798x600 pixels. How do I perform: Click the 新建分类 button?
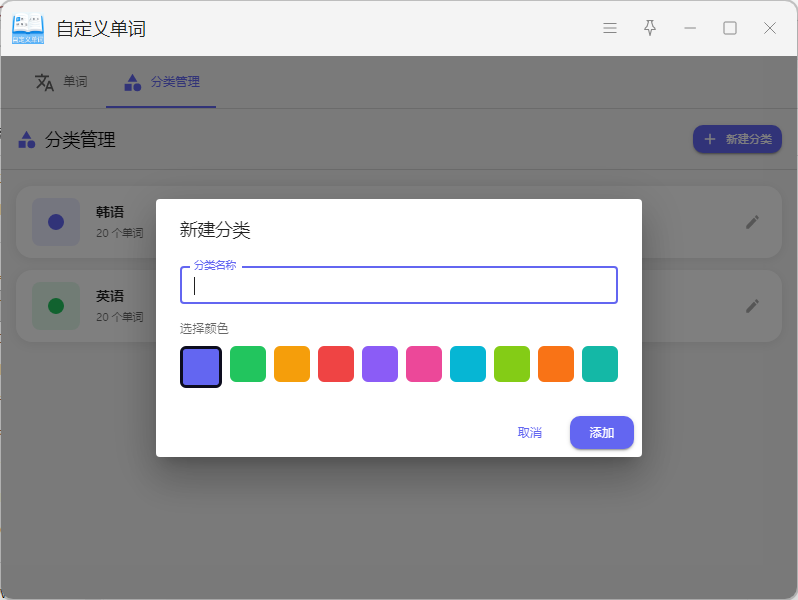point(737,139)
